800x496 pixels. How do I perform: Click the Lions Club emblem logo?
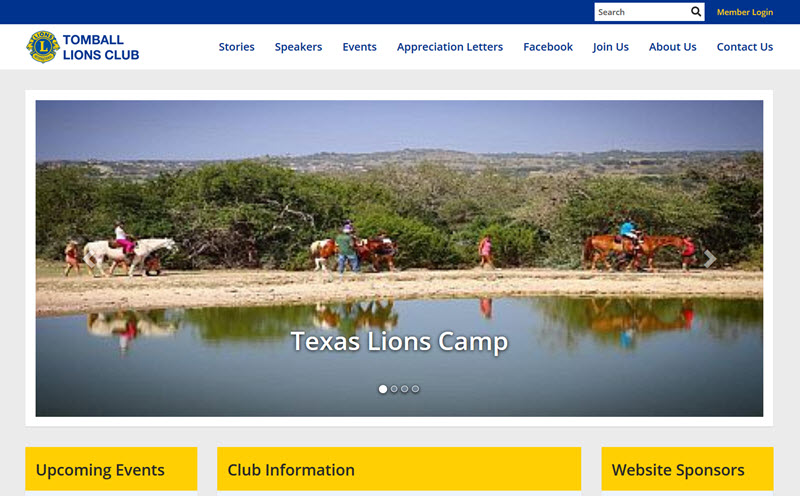click(x=43, y=47)
